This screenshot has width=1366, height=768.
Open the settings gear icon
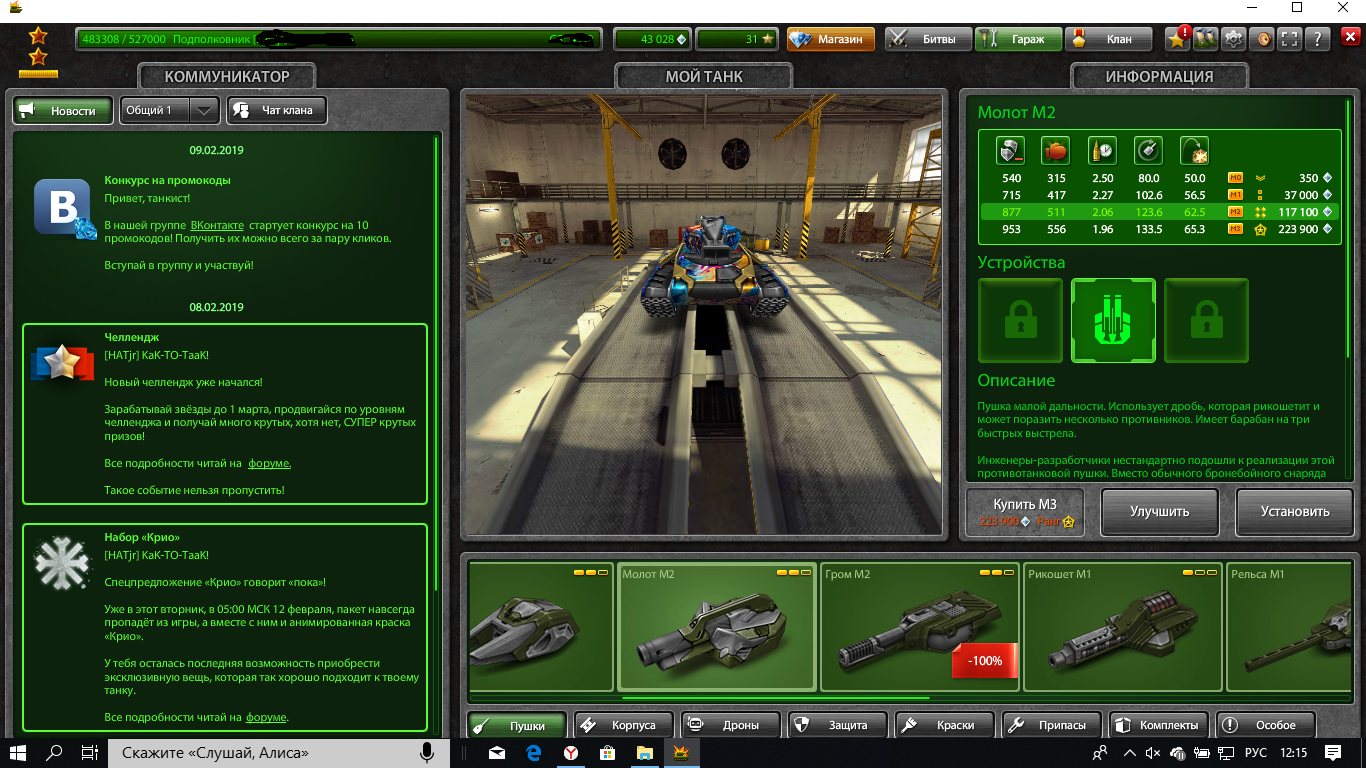(1235, 39)
